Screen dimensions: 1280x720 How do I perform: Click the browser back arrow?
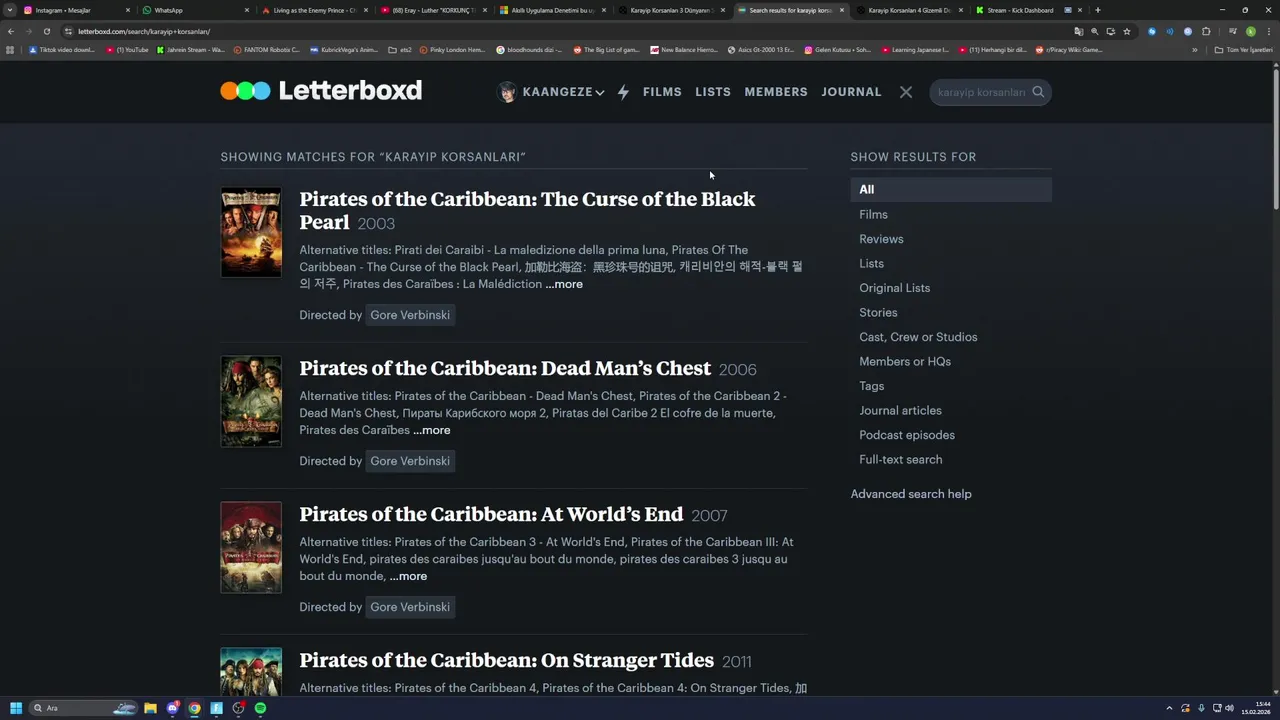[11, 31]
